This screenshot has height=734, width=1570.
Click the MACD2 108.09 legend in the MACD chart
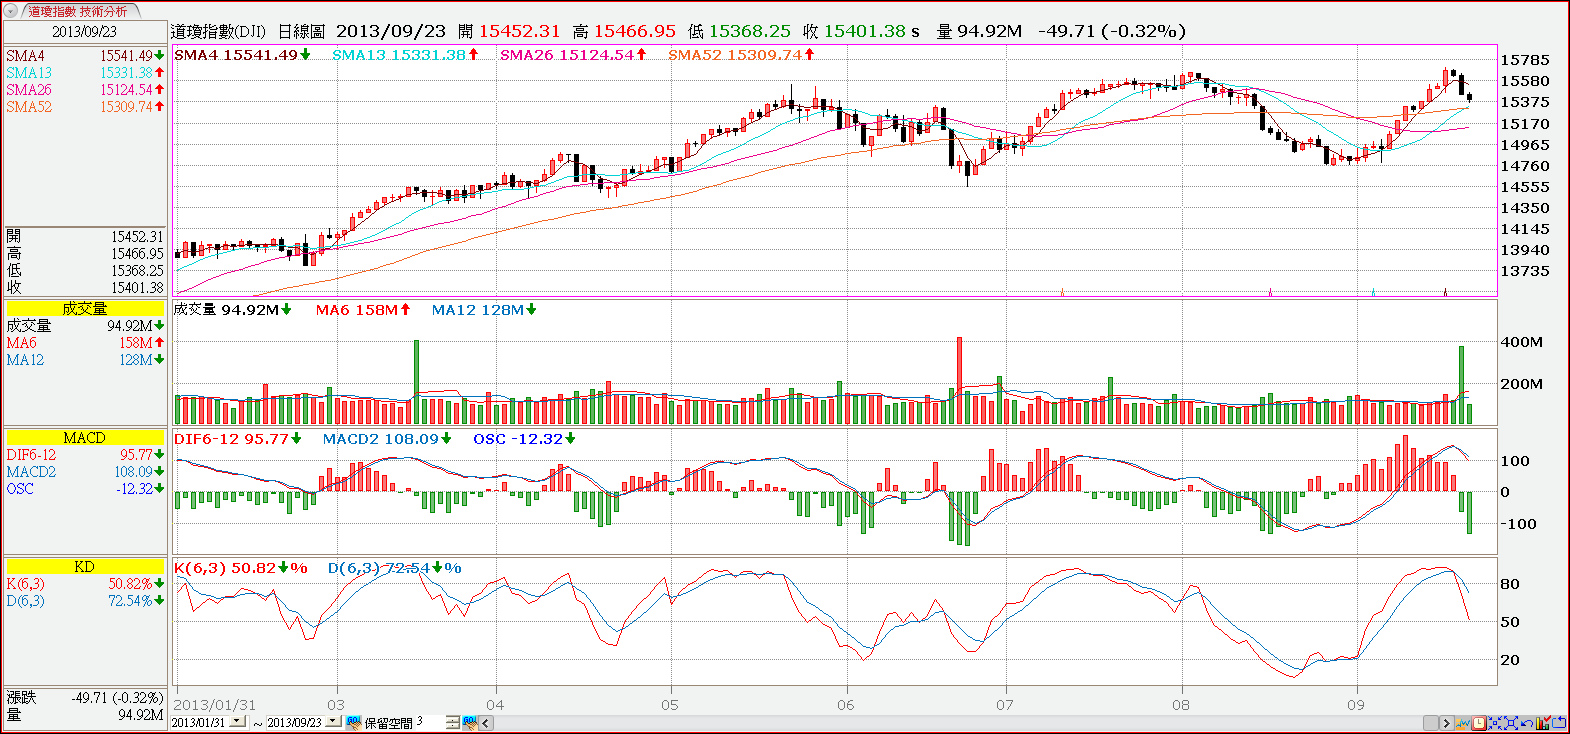[387, 439]
